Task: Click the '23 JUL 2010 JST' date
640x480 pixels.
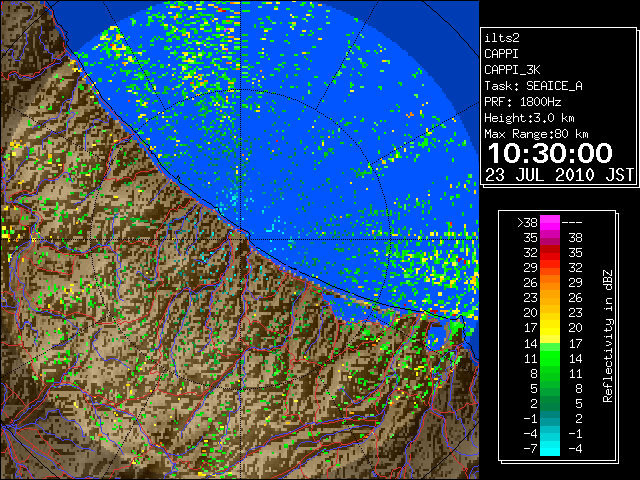Action: 559,175
